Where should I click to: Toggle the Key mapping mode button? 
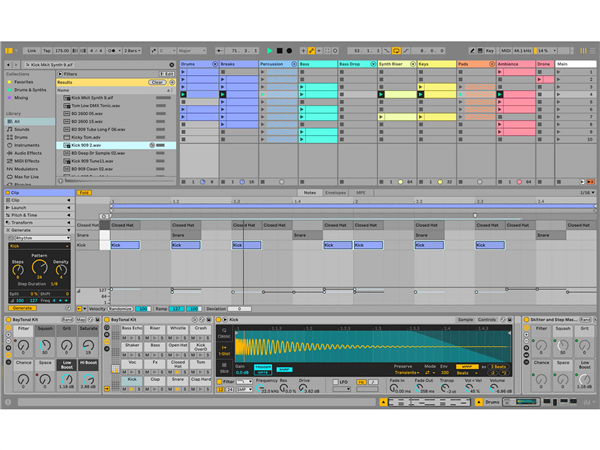[x=490, y=50]
